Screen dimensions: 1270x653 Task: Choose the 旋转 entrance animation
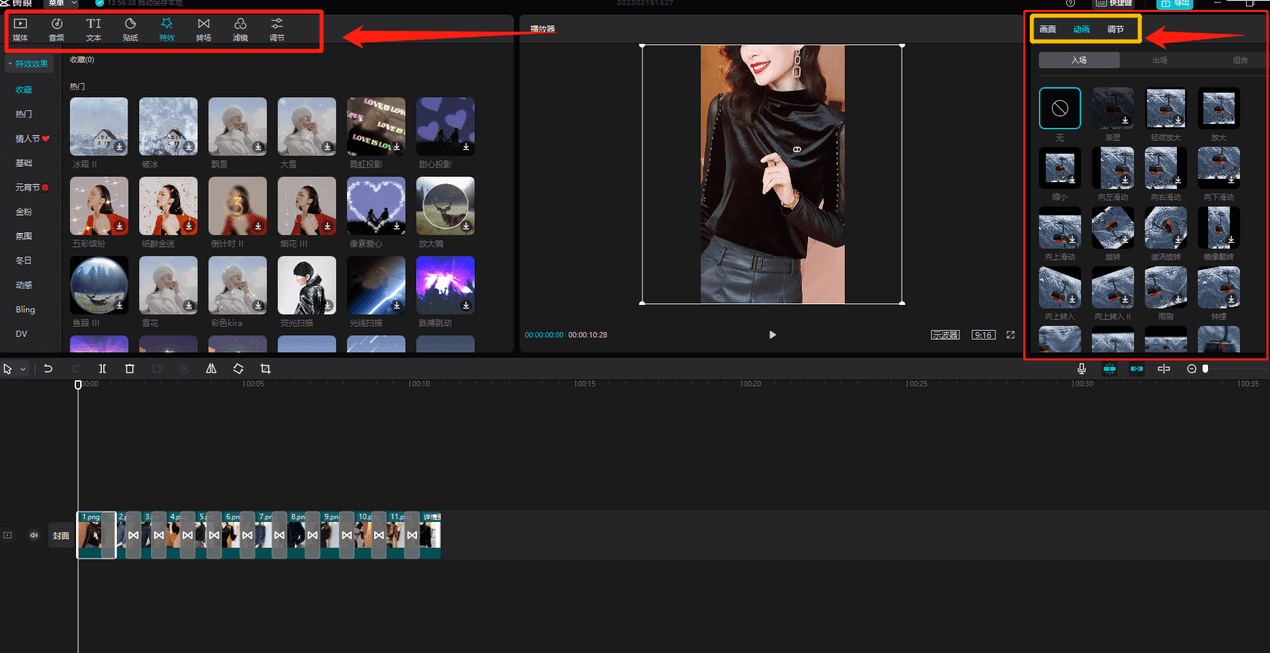[x=1113, y=227]
